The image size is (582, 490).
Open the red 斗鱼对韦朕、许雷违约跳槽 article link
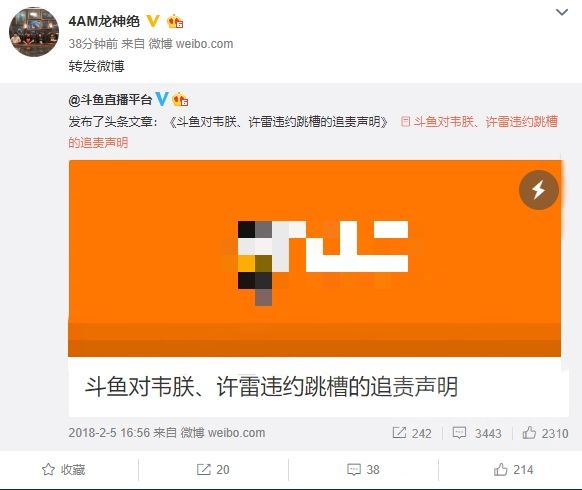pos(480,122)
